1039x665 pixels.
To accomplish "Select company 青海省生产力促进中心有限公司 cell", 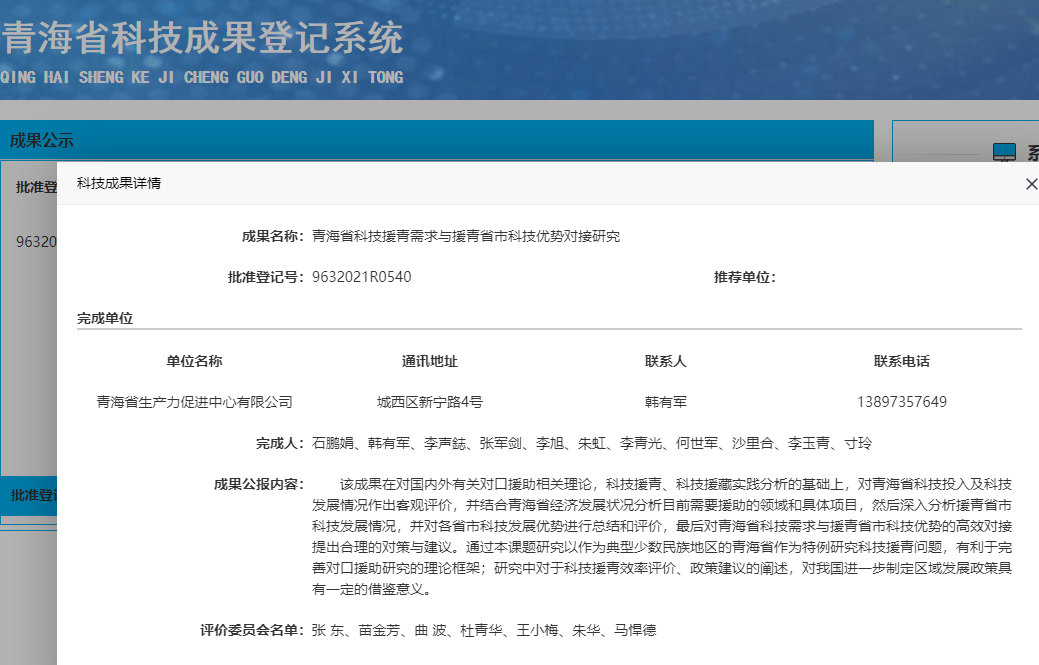I will click(194, 402).
